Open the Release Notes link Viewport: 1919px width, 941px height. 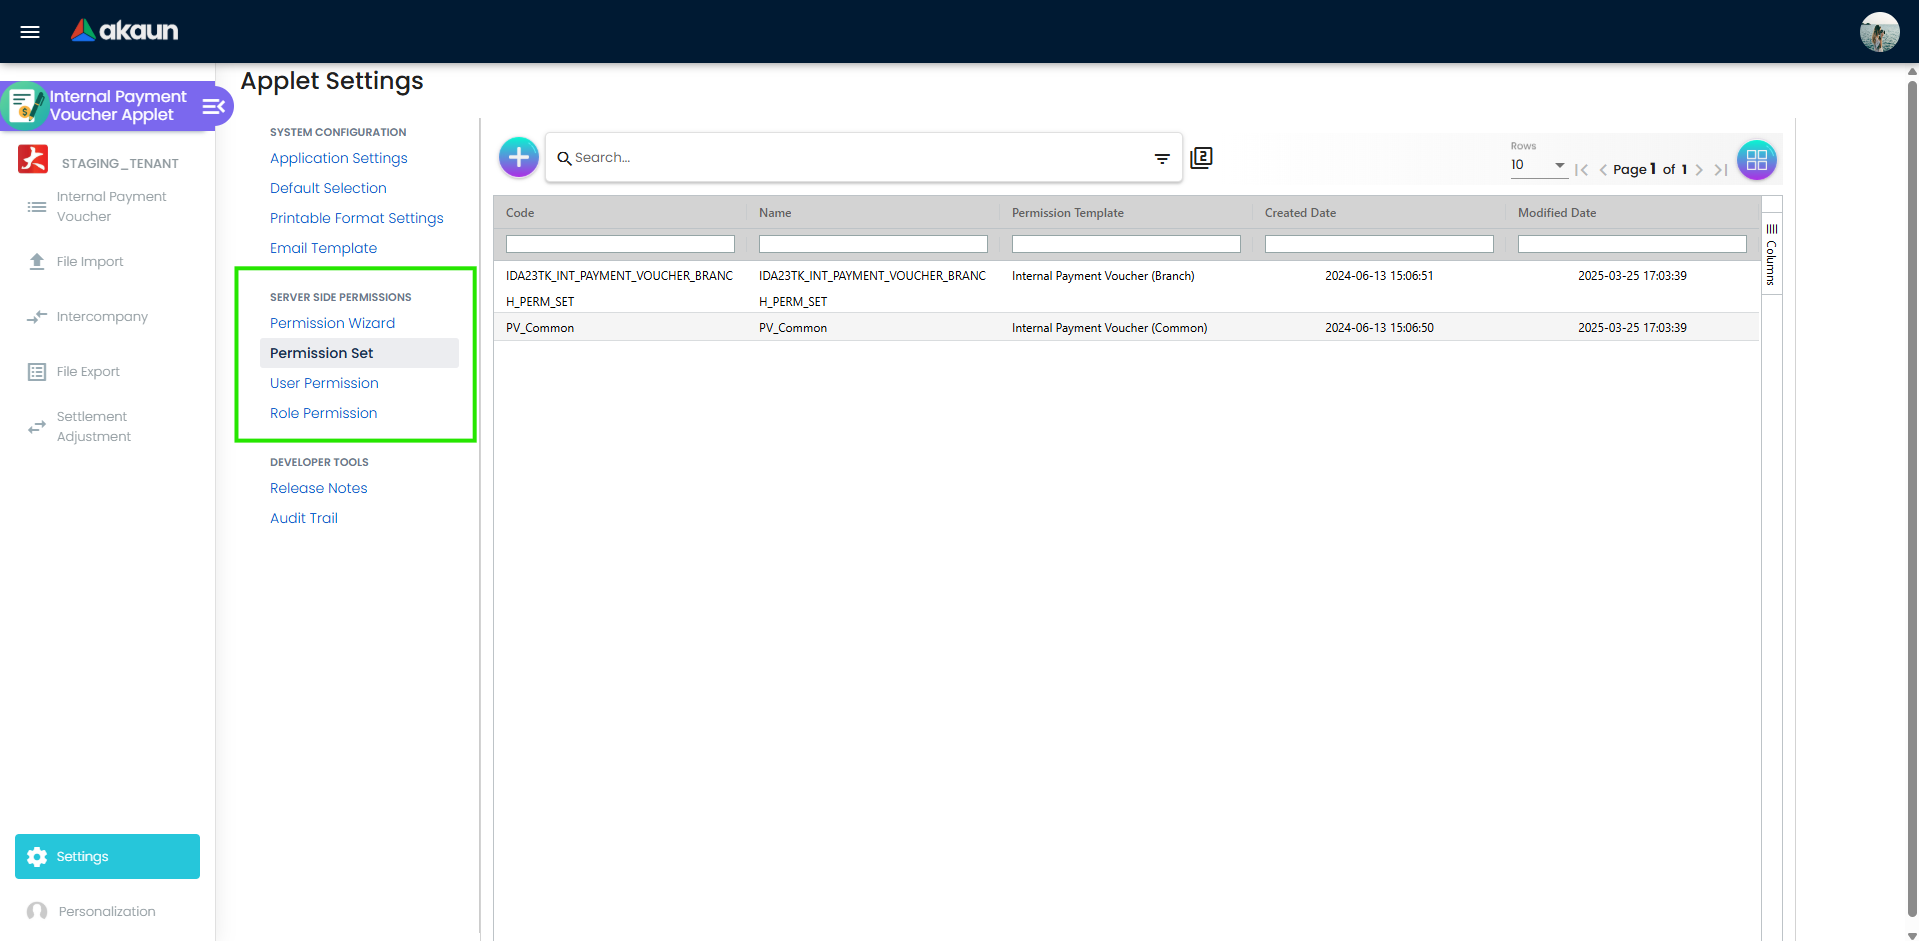(x=318, y=488)
